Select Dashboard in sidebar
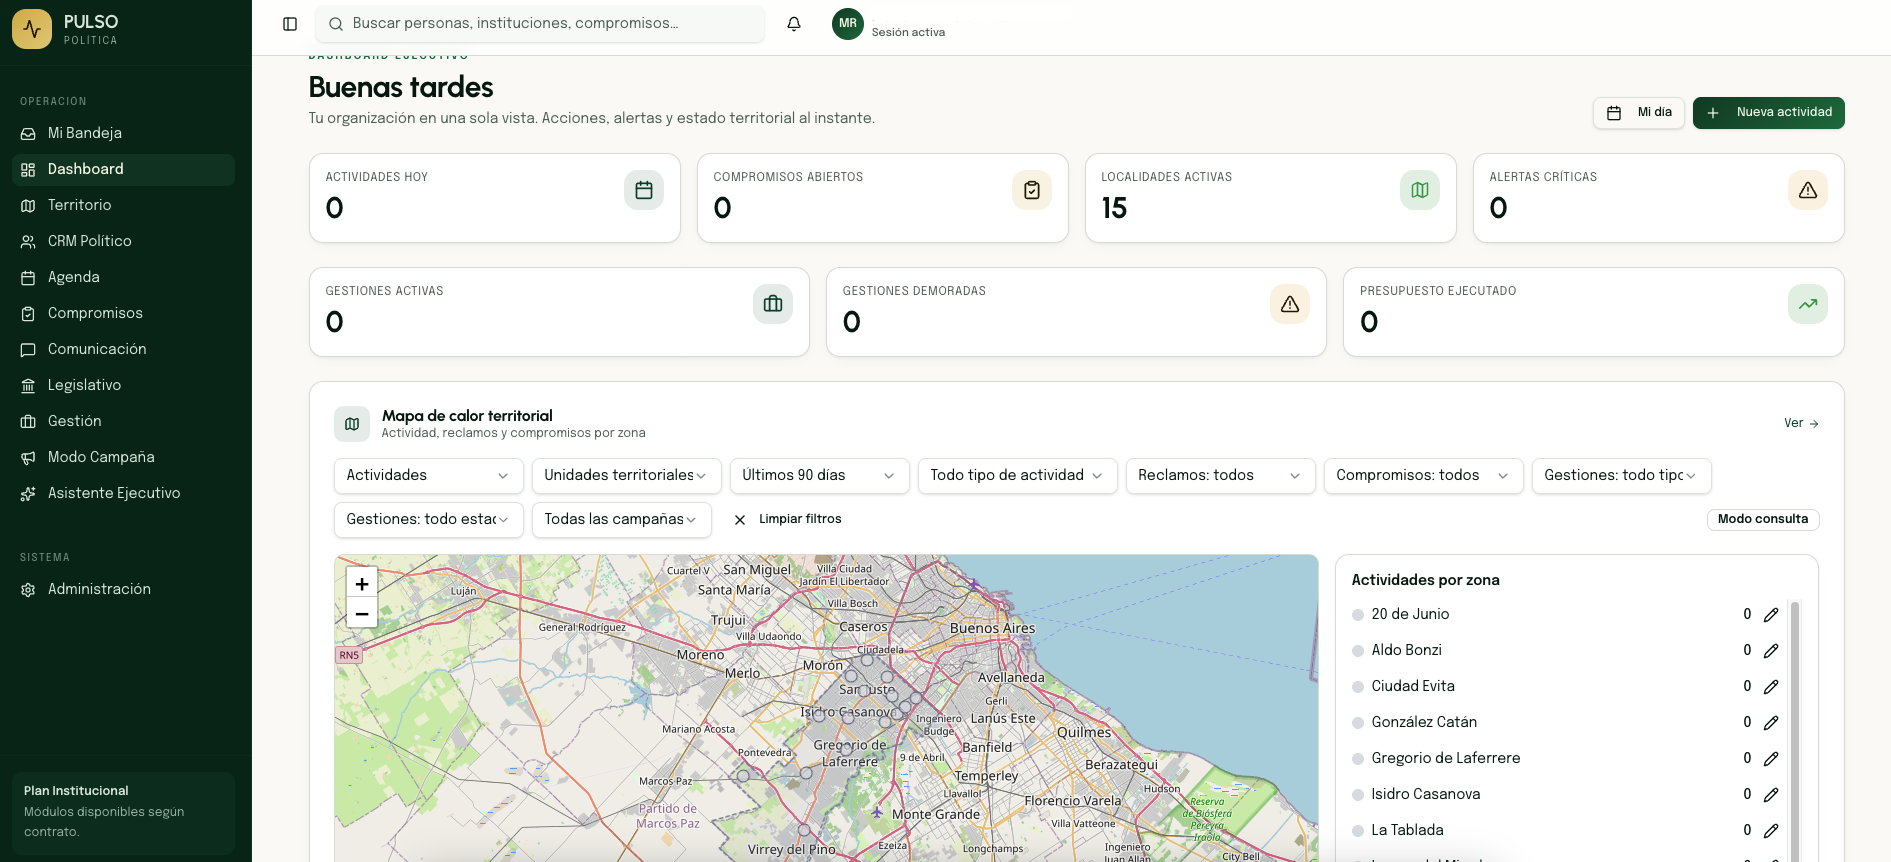 coord(123,170)
